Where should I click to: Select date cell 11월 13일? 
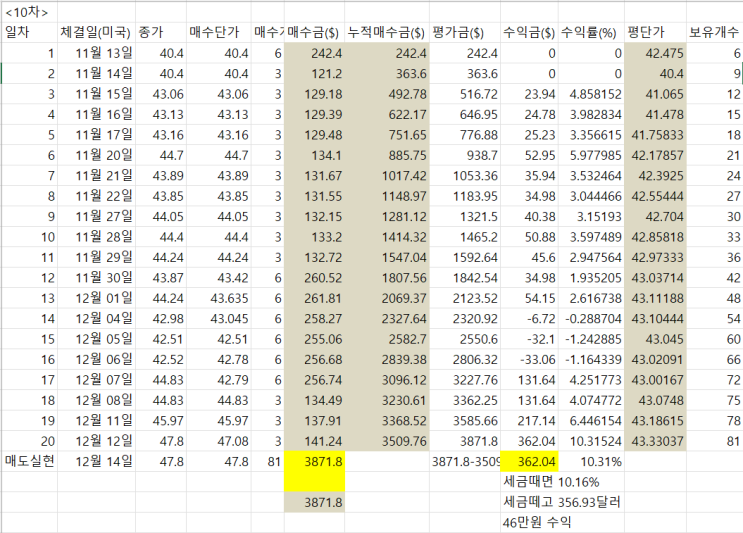96,54
